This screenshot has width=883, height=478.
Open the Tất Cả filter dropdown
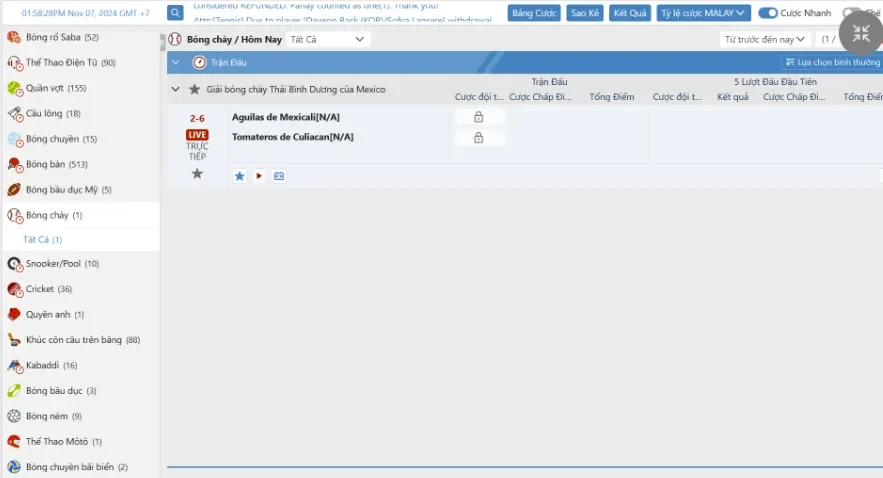pos(327,39)
